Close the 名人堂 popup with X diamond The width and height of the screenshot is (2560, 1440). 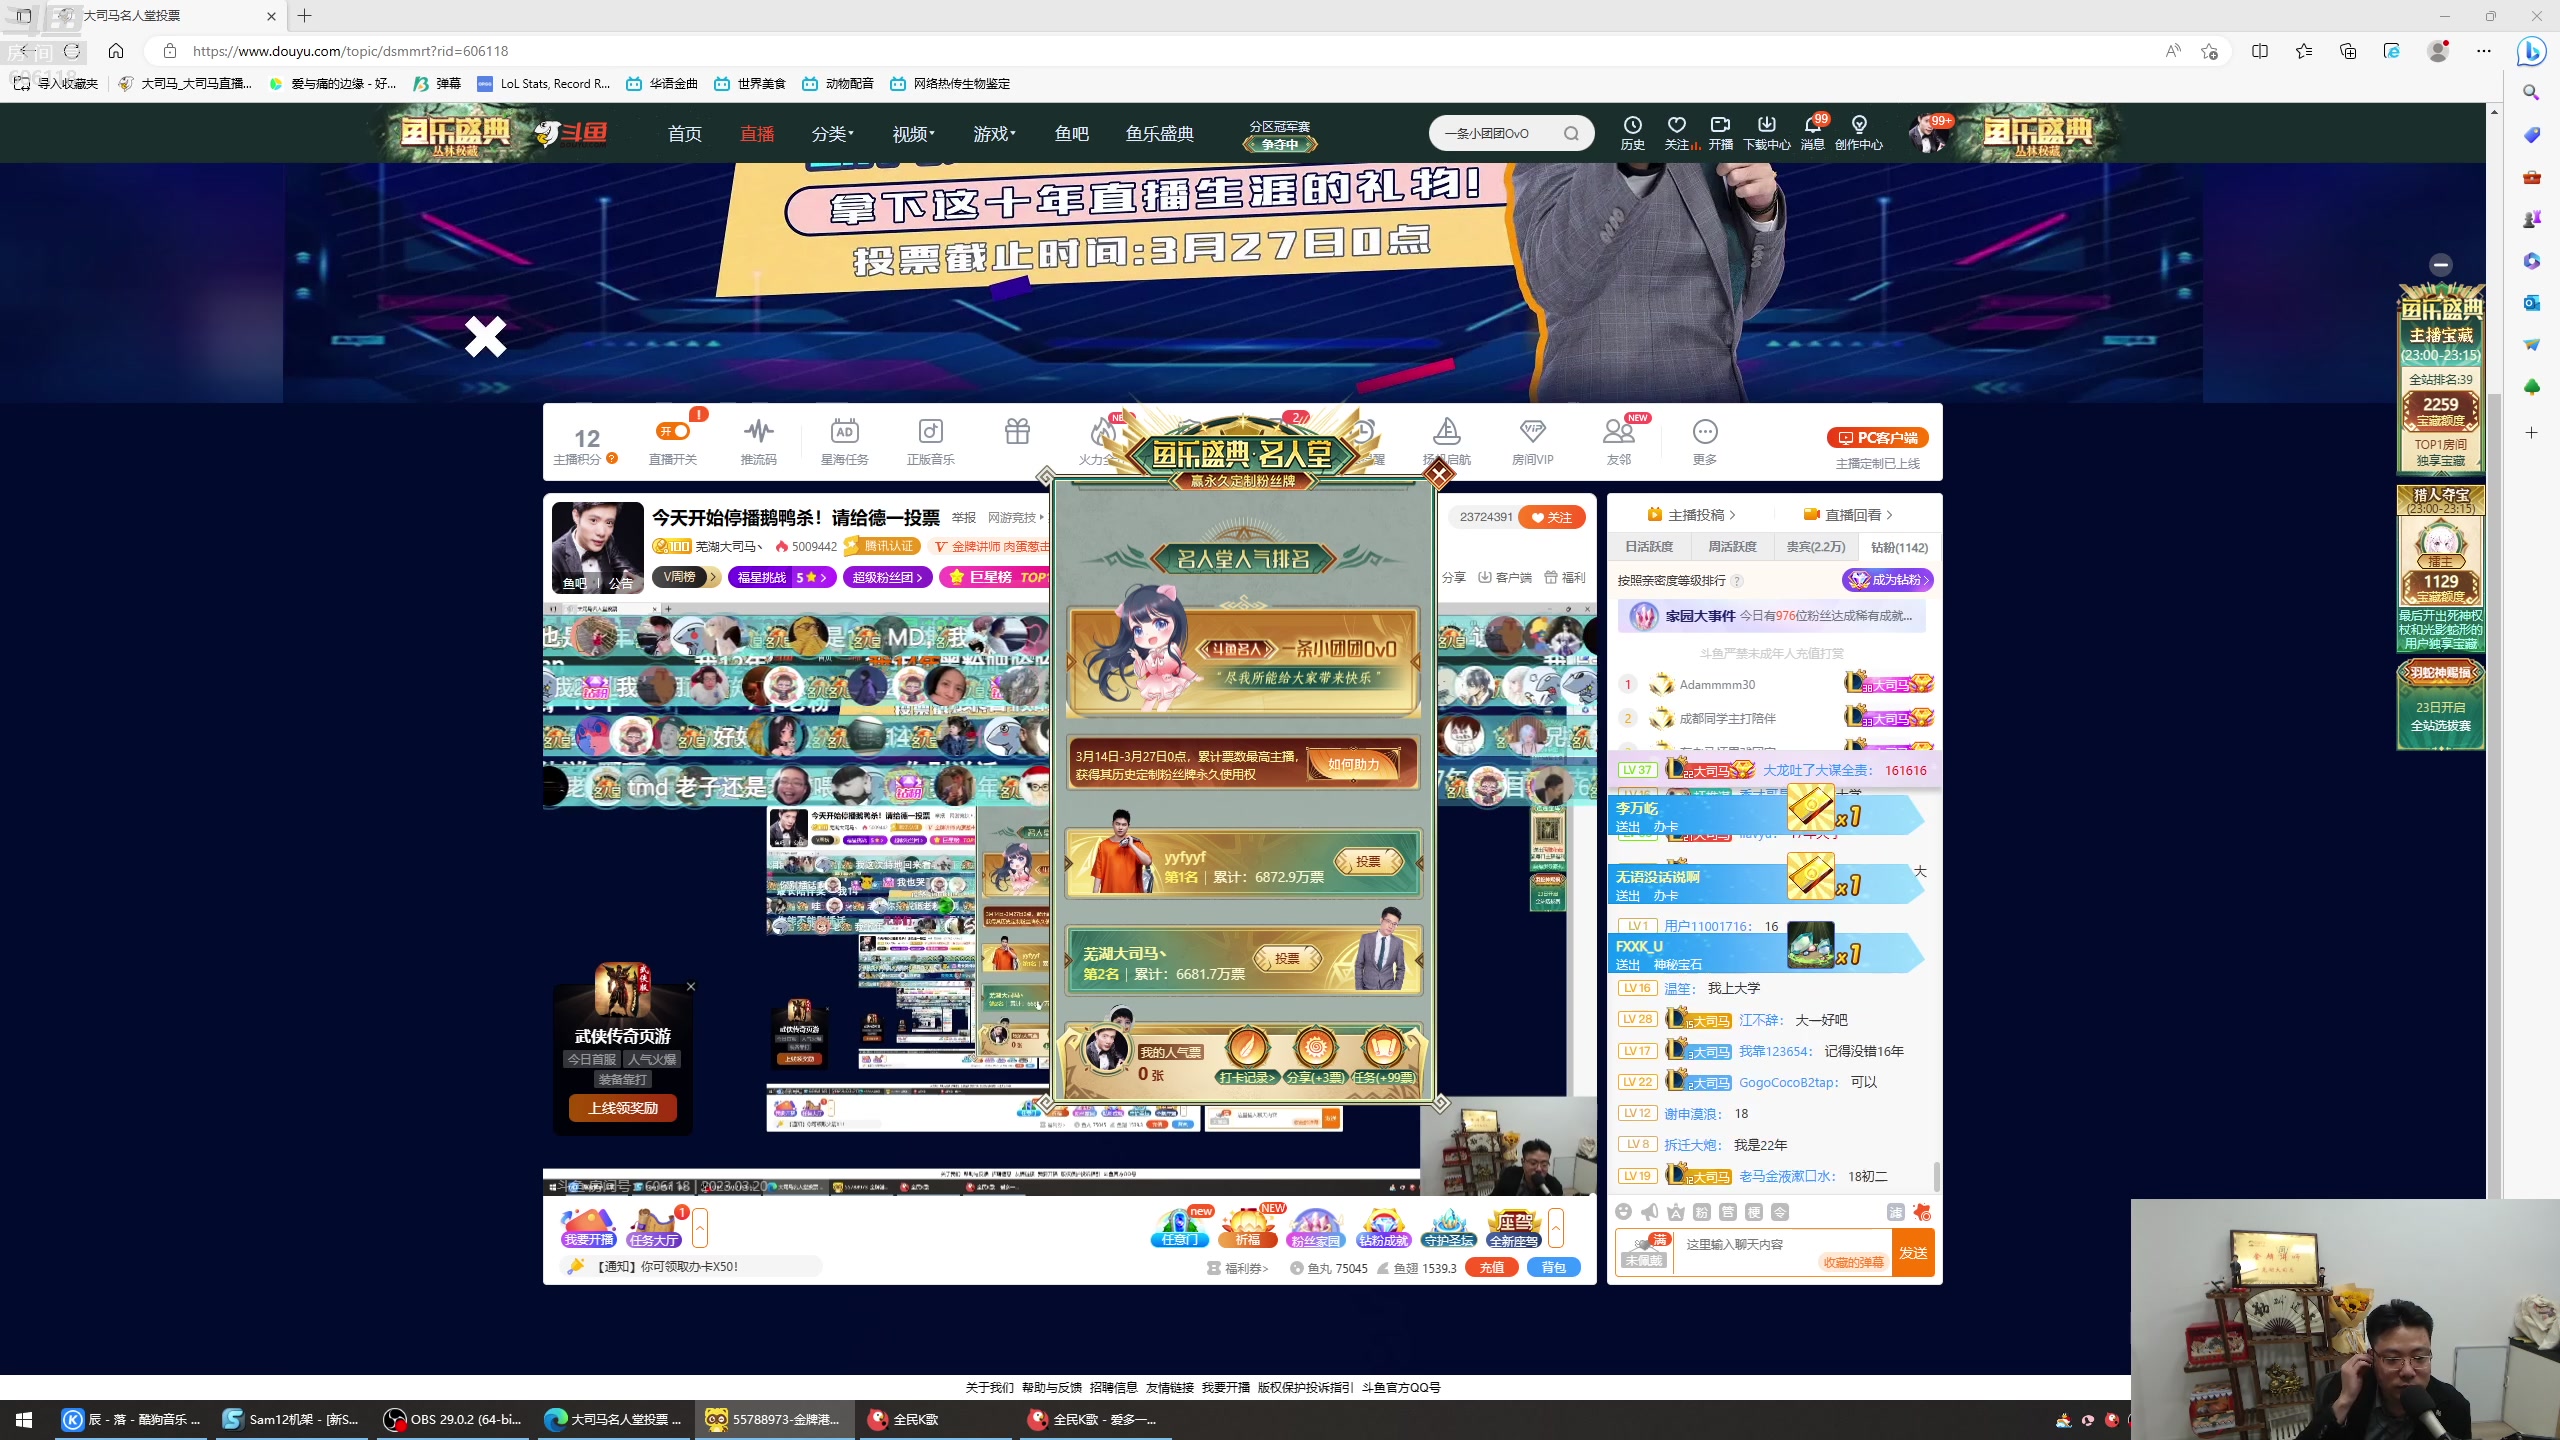coord(1439,473)
